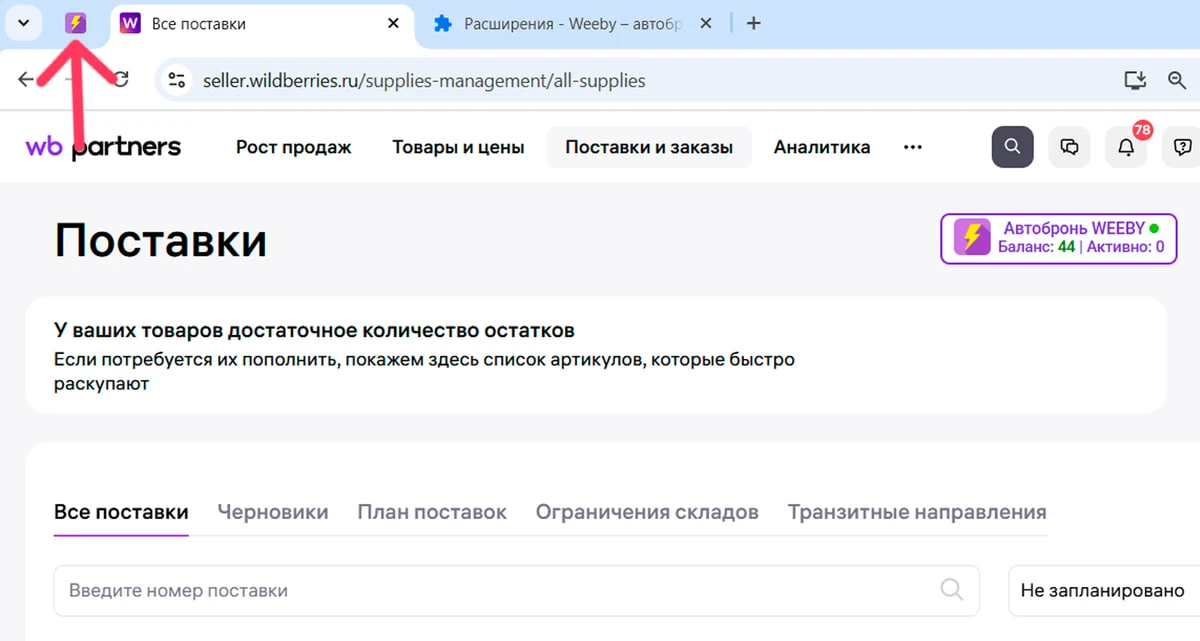Click the Weeby lightning icon in widget
1200x641 pixels.
click(972, 238)
